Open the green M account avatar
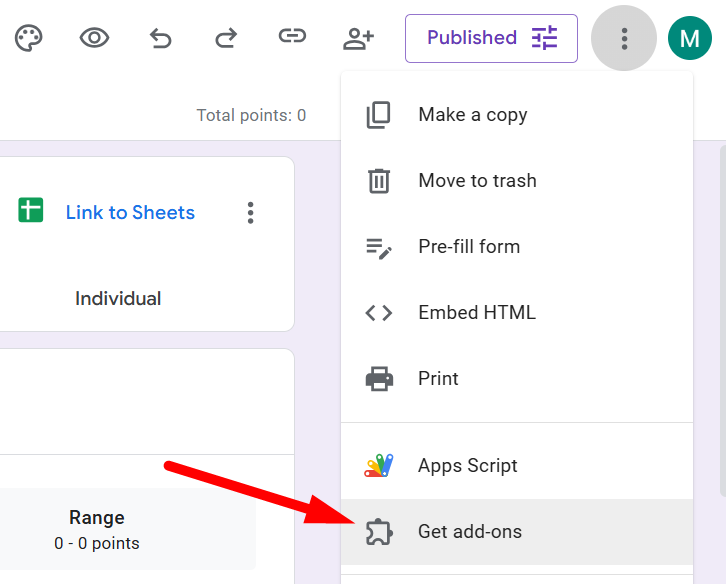 pos(689,38)
